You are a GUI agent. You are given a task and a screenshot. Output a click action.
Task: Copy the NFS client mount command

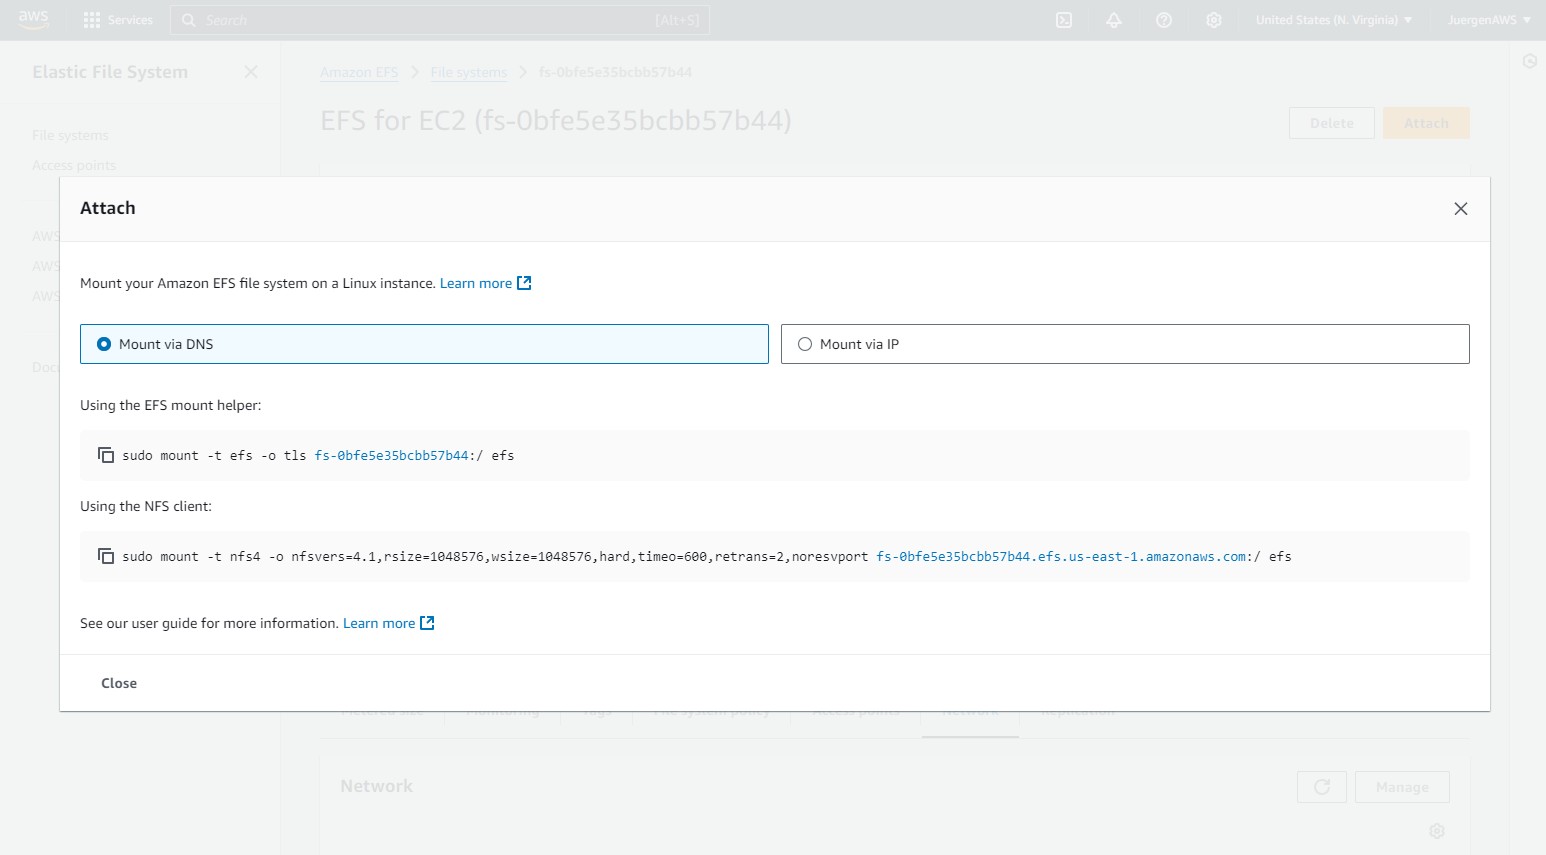[106, 556]
